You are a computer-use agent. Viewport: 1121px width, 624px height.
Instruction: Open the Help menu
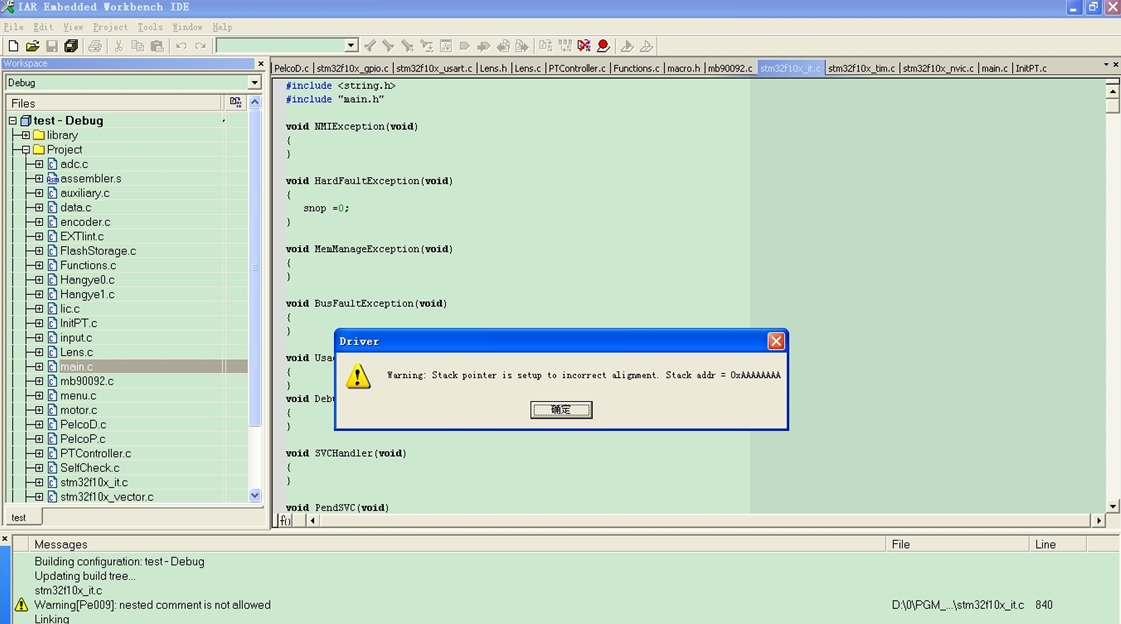[x=222, y=27]
